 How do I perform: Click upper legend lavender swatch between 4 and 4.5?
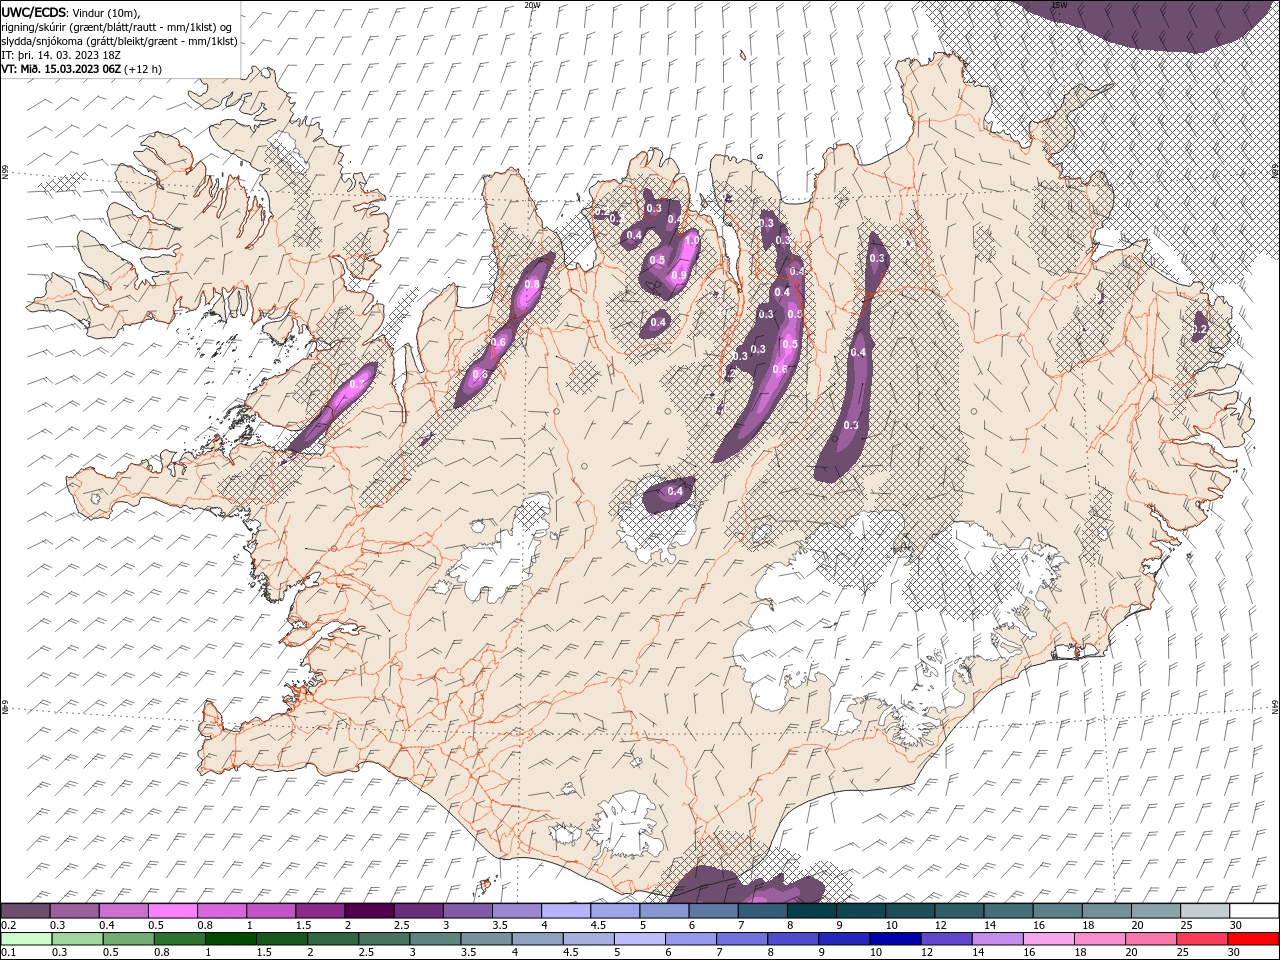coord(566,911)
